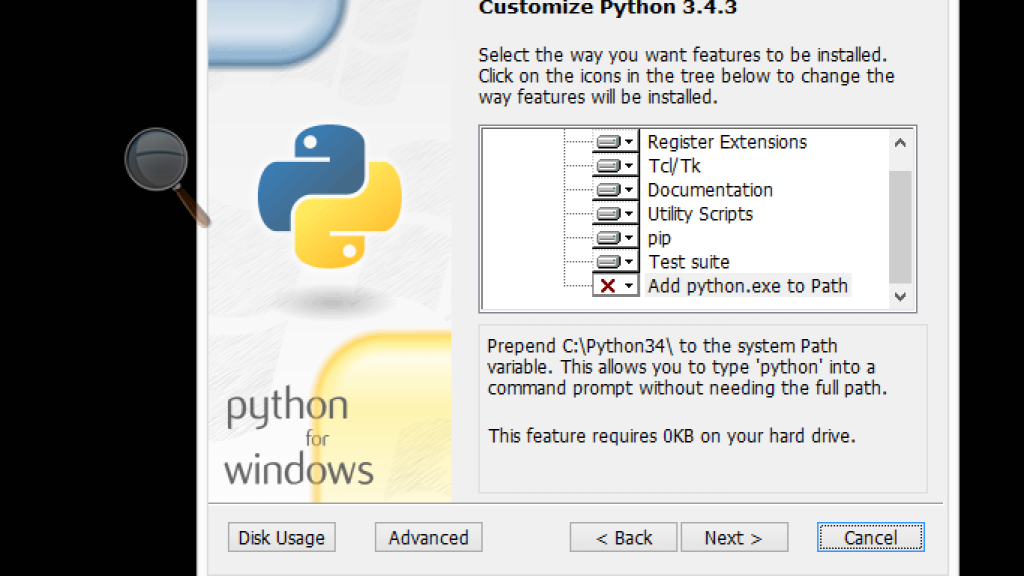
Task: Select the Documentation tree row
Action: click(710, 190)
